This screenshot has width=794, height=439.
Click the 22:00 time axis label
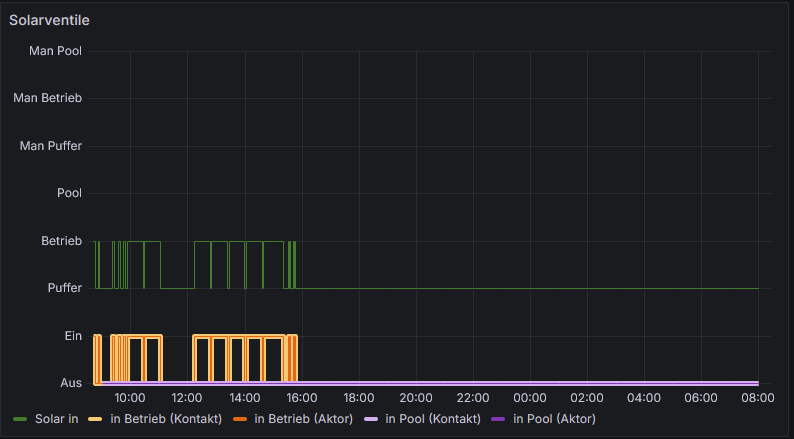coord(473,398)
